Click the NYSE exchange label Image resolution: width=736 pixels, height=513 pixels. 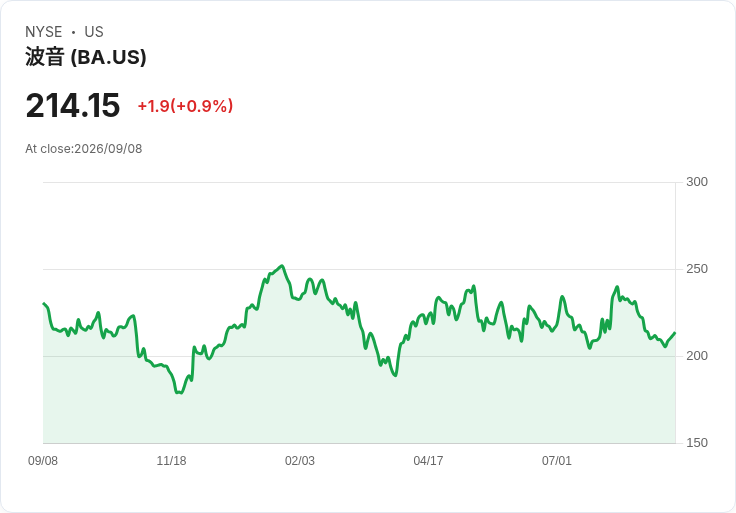point(44,32)
